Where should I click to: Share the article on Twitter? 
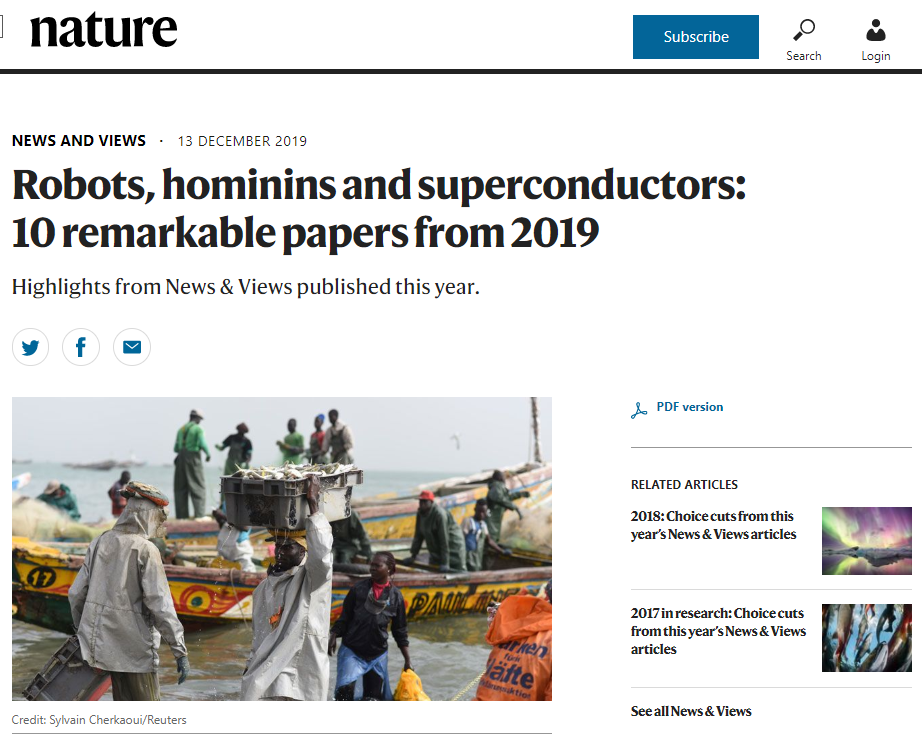31,347
